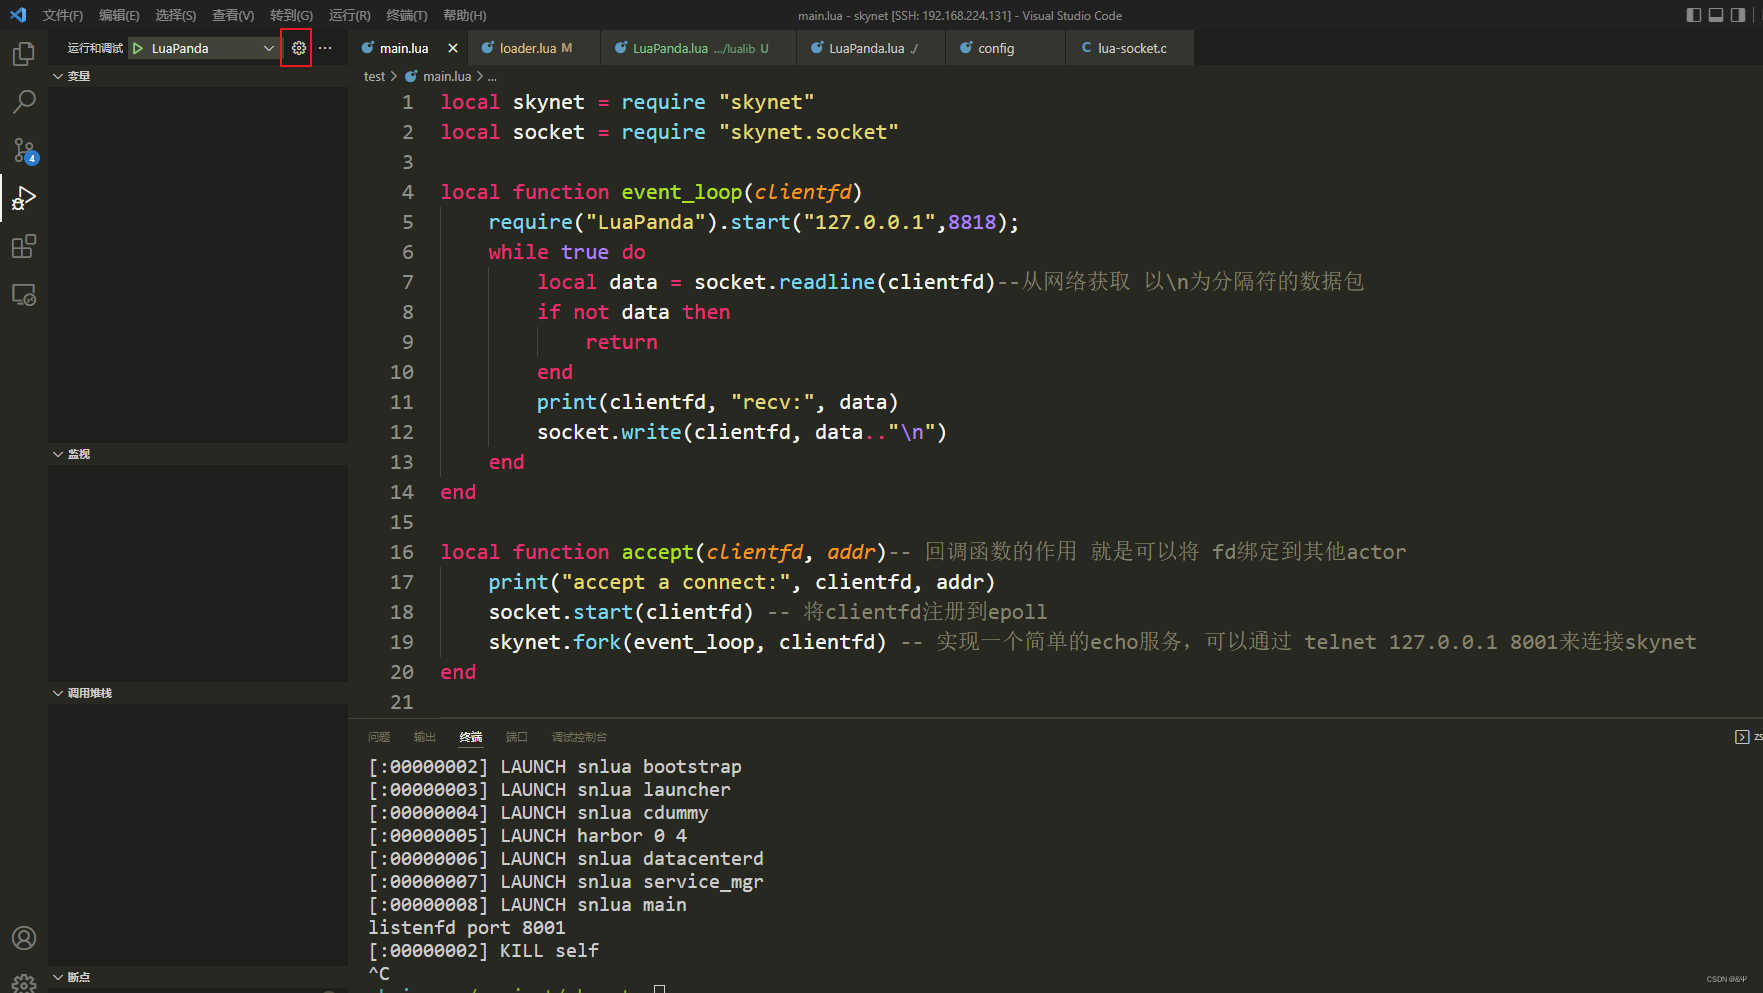Click terminal line "LAUNCH snlua service_mgr"
This screenshot has width=1763, height=993.
[x=632, y=882]
